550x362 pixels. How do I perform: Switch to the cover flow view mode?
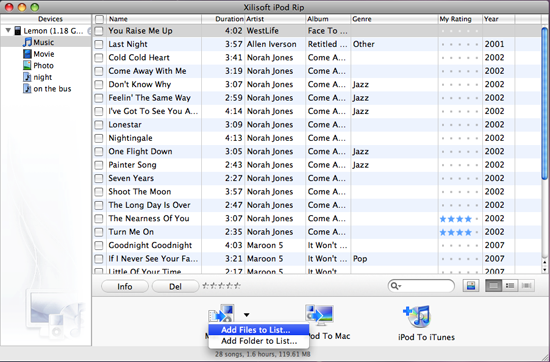(x=526, y=286)
